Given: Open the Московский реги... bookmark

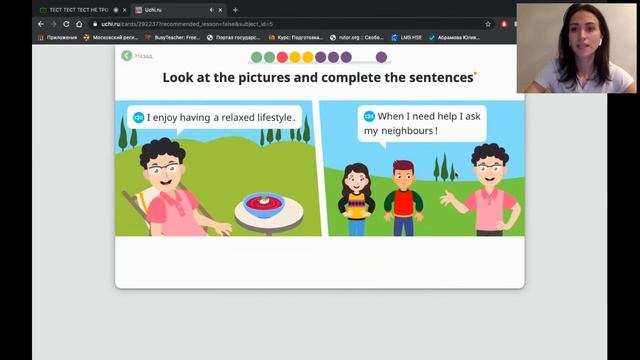Looking at the screenshot, I should [111, 38].
